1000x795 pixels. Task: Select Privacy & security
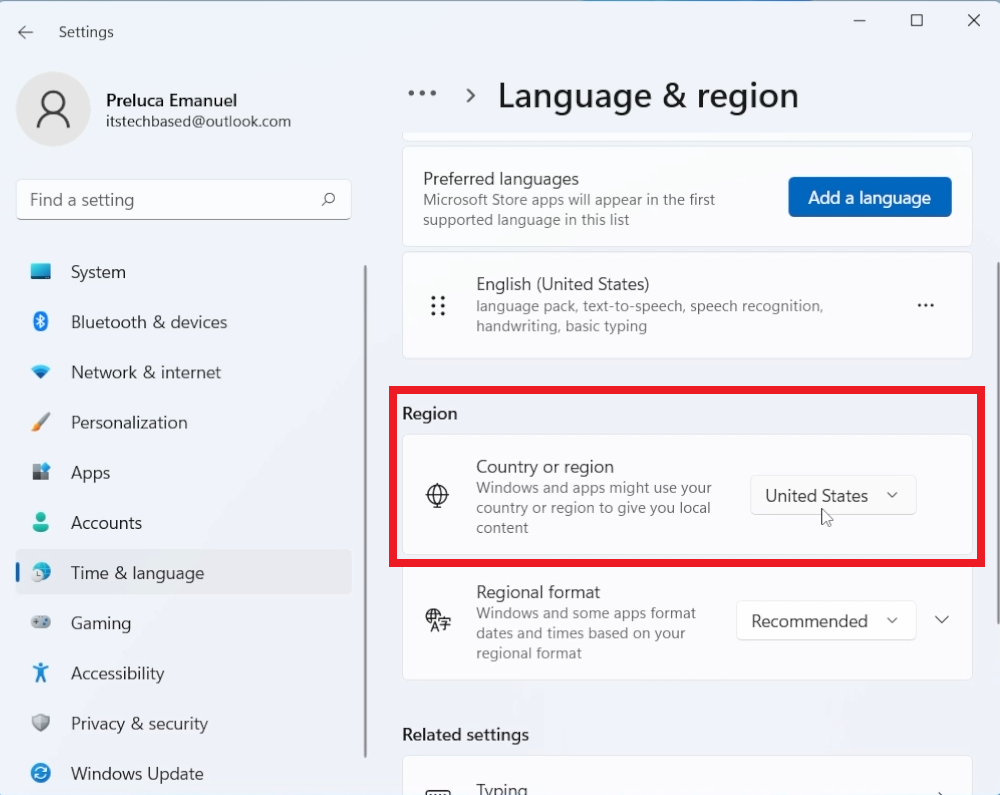(139, 723)
